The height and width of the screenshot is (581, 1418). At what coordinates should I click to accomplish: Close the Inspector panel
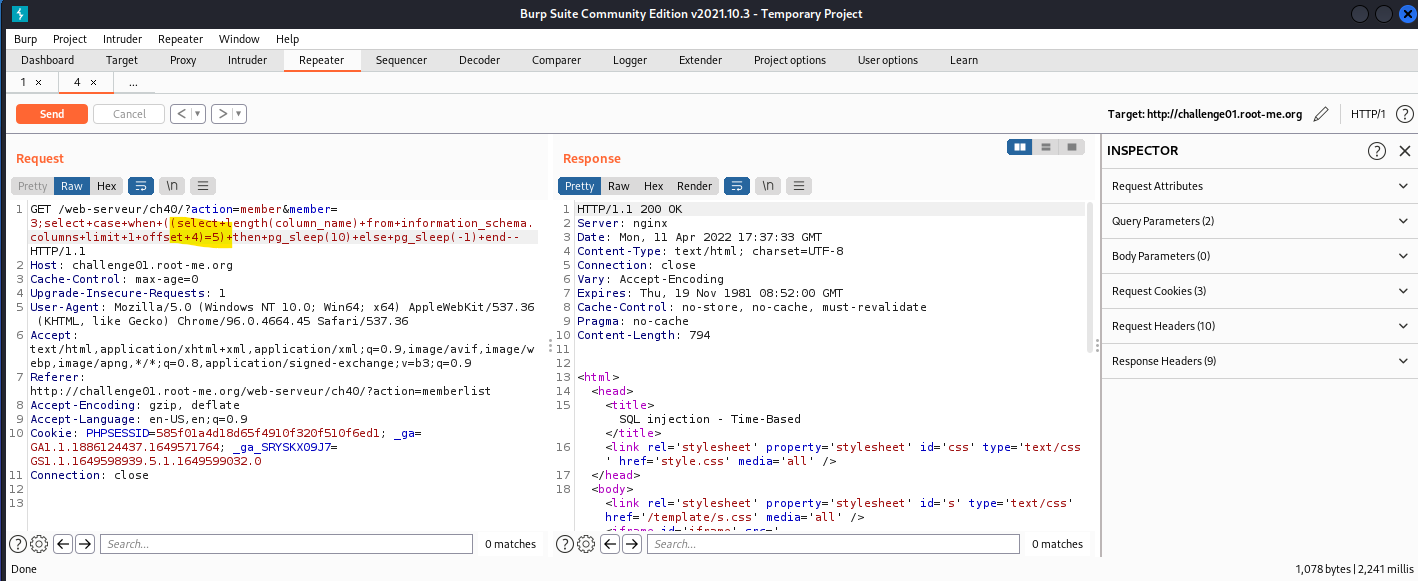1404,151
